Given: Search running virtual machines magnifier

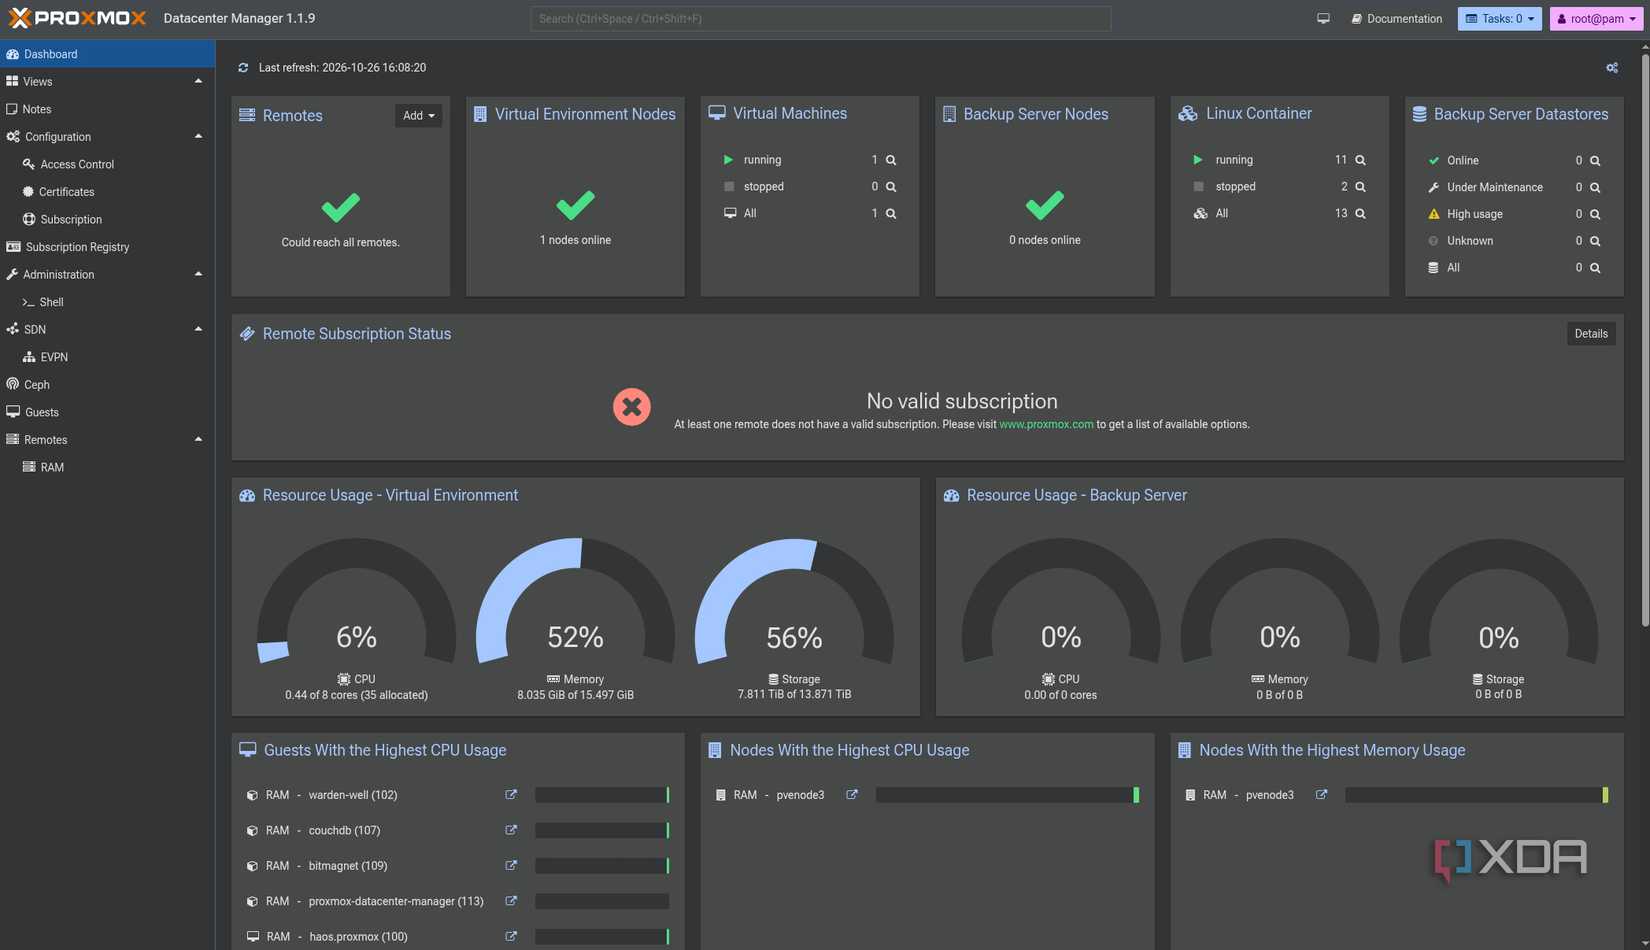Looking at the screenshot, I should 891,160.
